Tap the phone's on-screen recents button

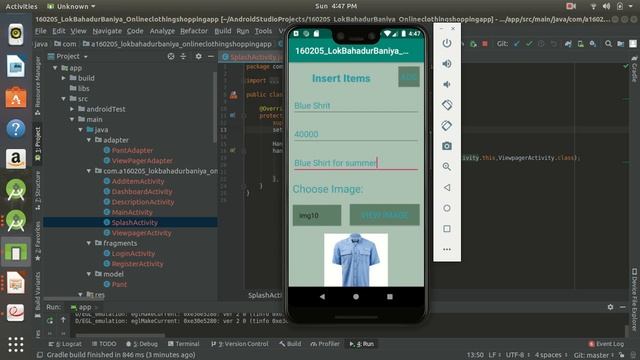pos(390,297)
